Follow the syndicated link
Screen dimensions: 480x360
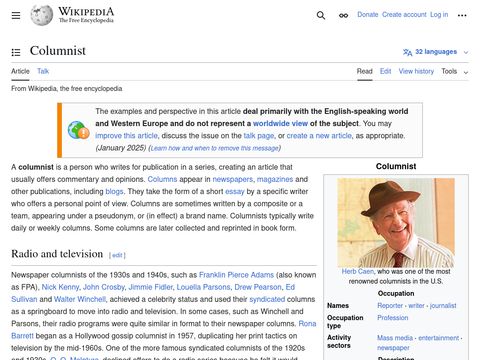[267, 299]
